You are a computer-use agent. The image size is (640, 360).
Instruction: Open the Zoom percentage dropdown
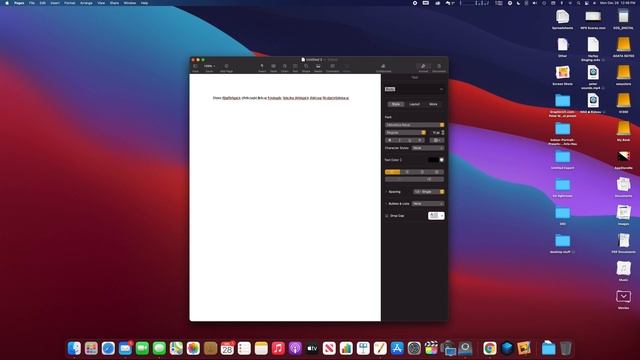(209, 67)
